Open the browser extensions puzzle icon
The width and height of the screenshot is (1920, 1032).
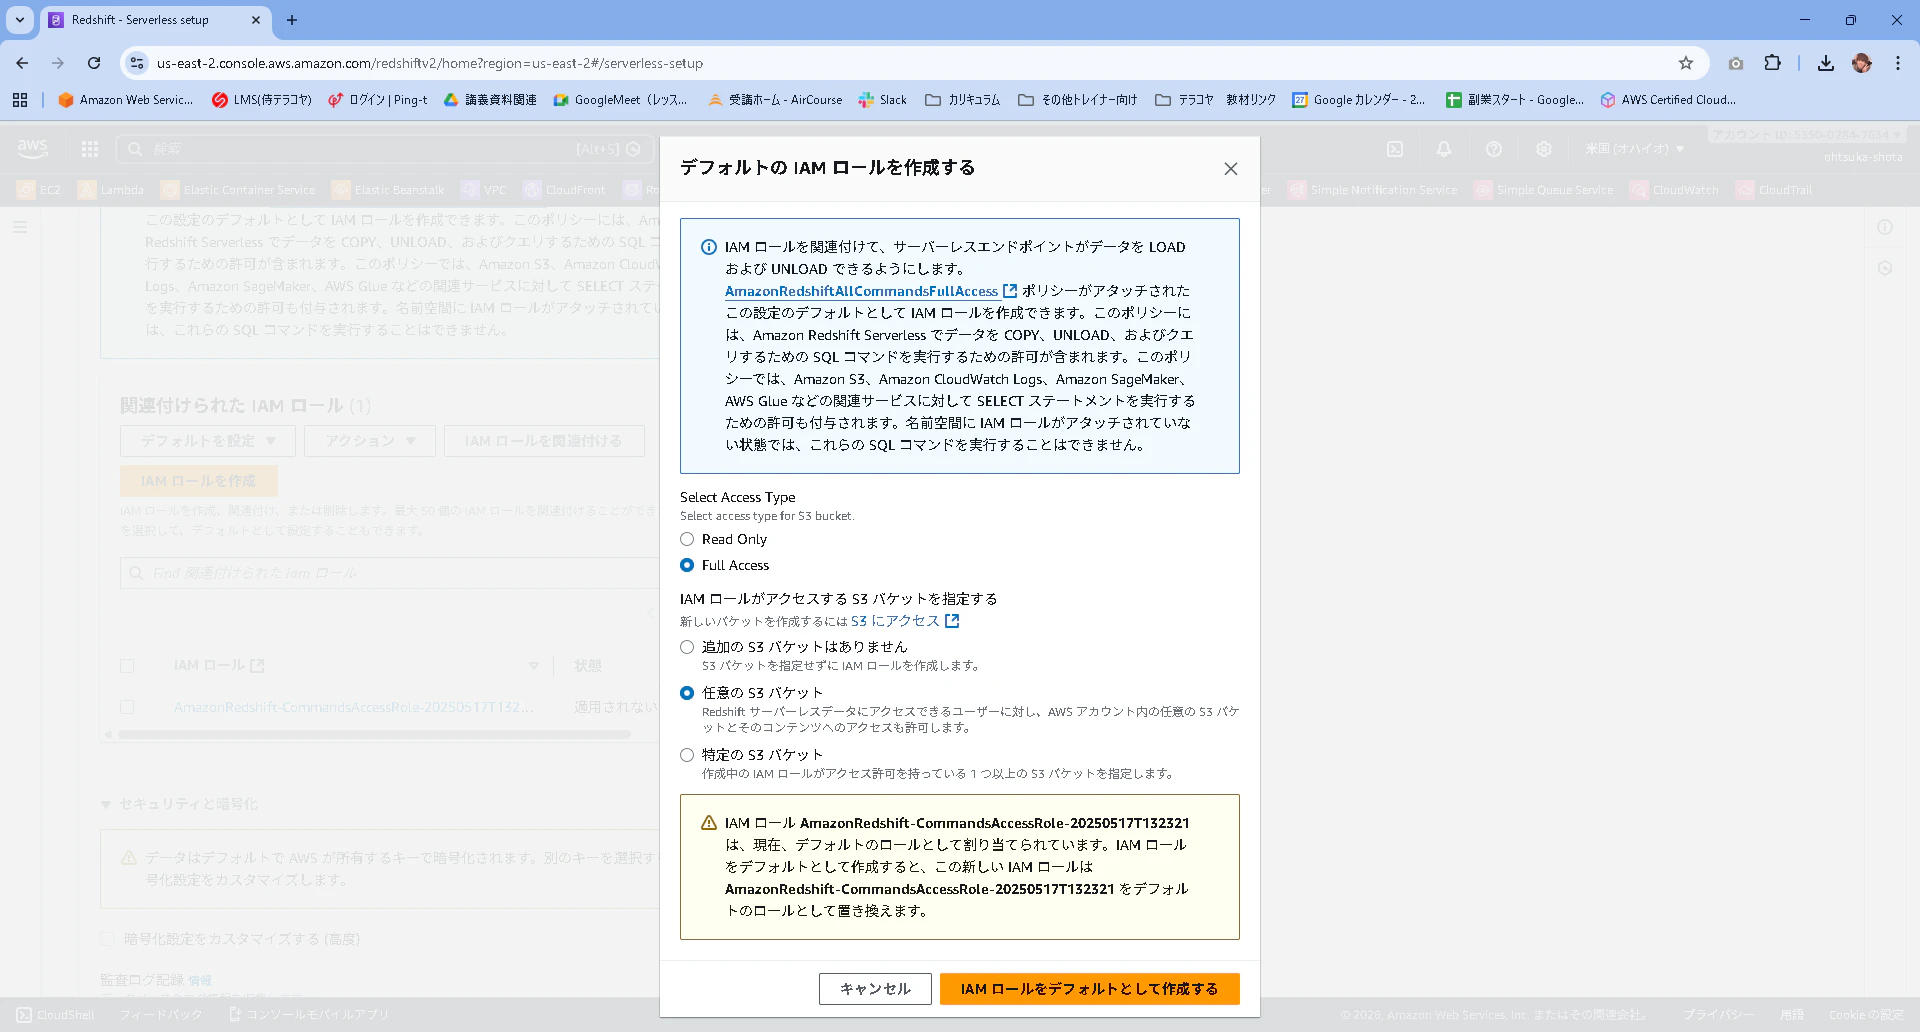[x=1772, y=63]
